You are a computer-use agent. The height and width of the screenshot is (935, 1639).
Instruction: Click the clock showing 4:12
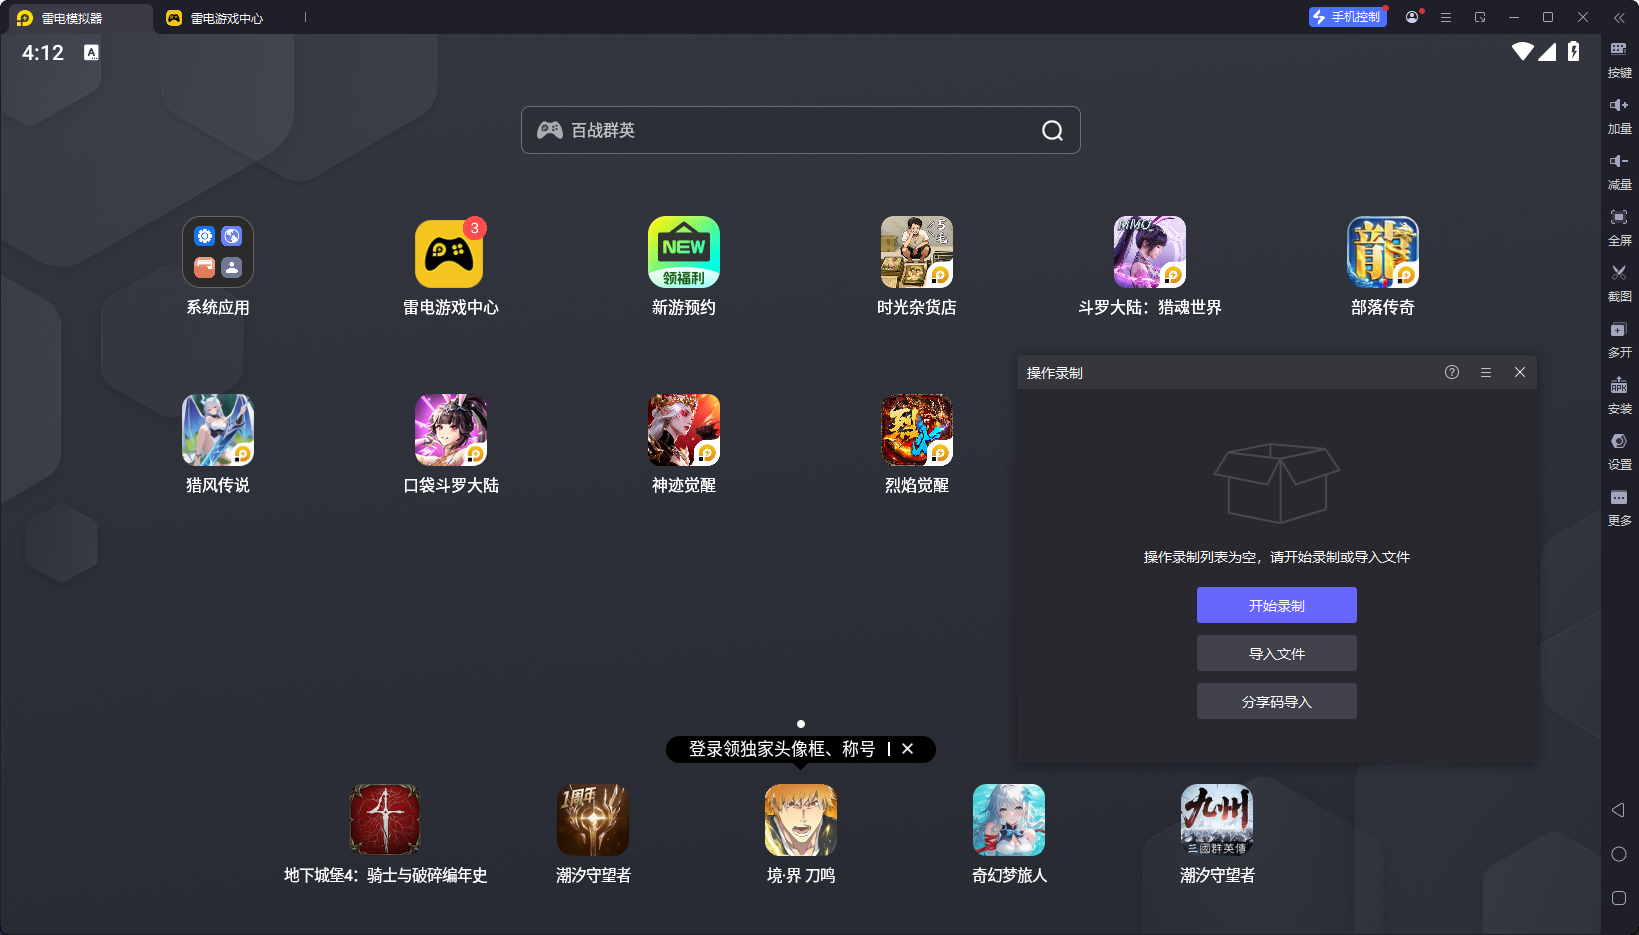coord(43,53)
